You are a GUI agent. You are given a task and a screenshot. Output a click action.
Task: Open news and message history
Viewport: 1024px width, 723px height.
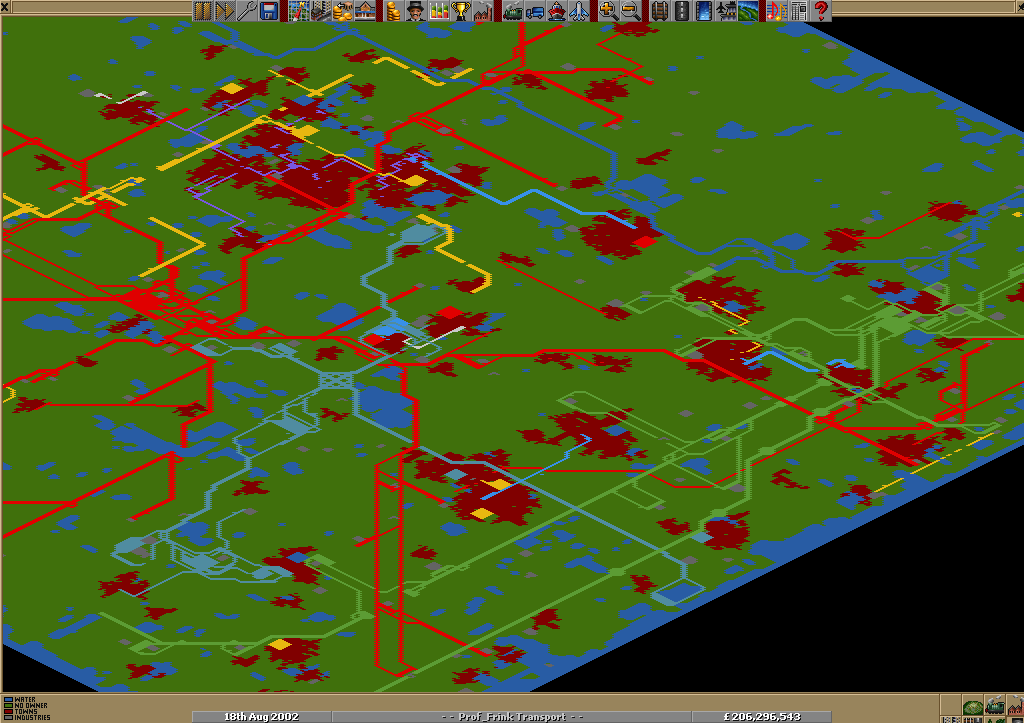point(799,10)
